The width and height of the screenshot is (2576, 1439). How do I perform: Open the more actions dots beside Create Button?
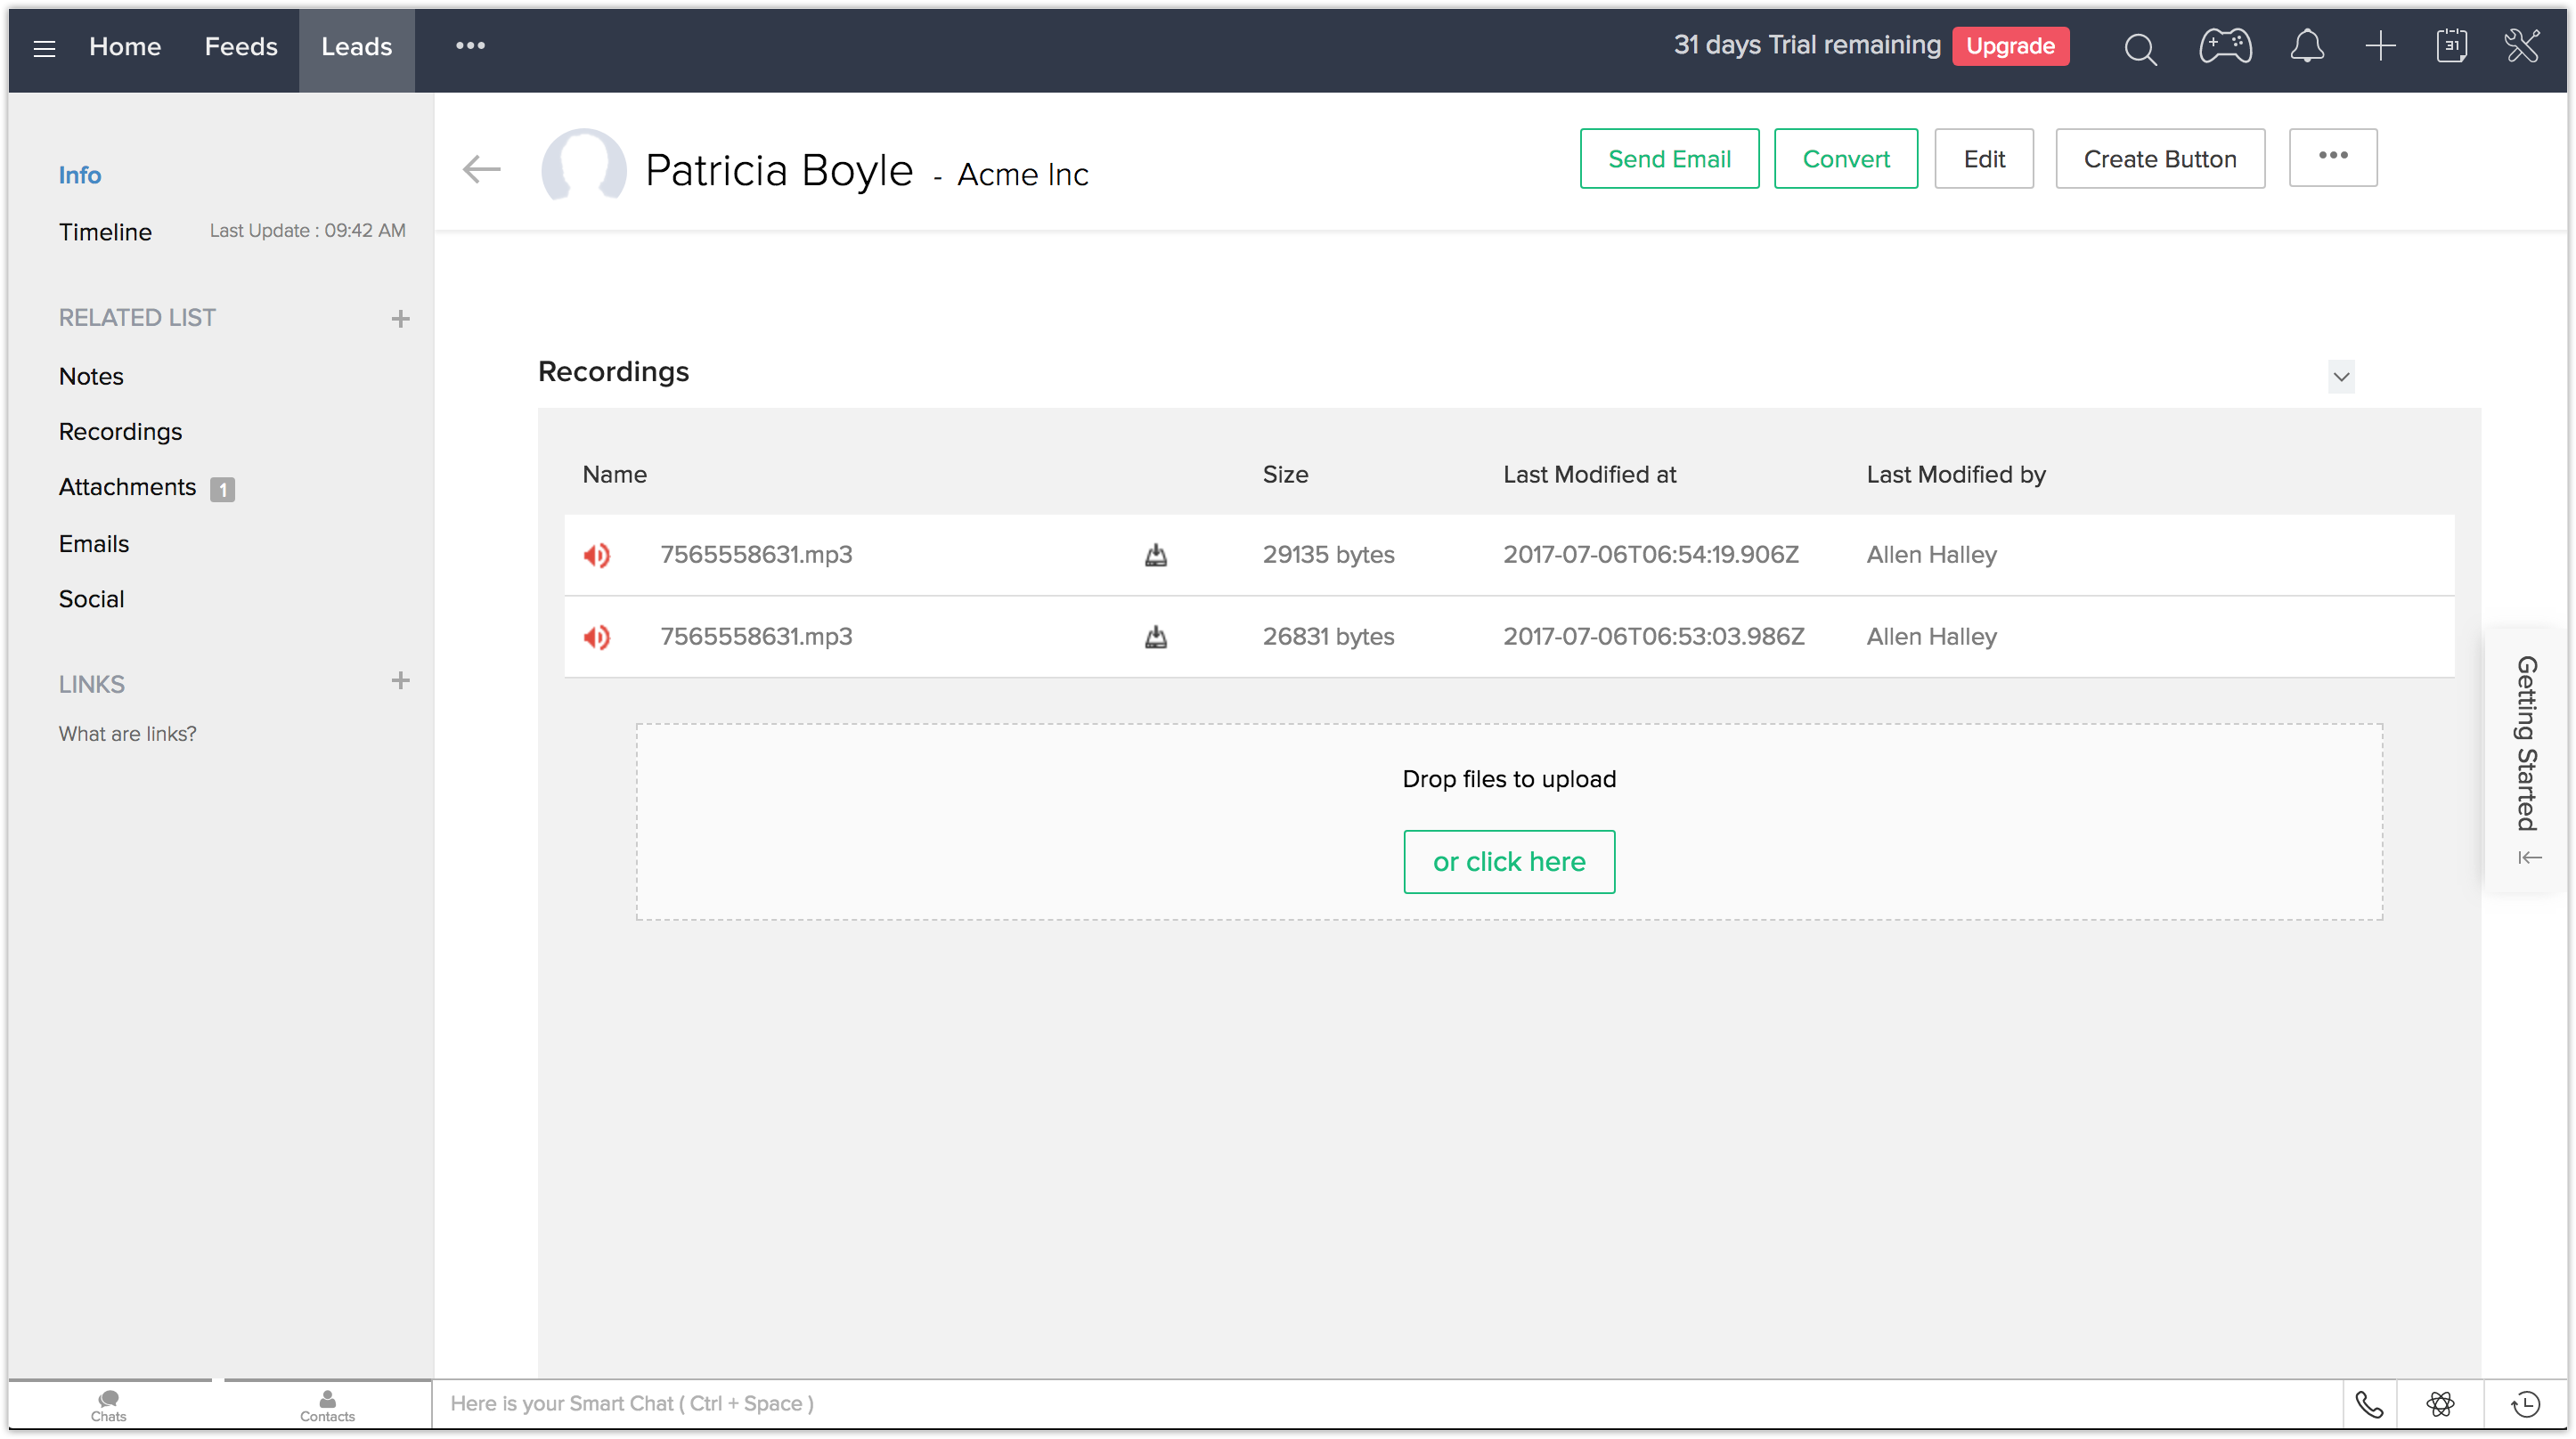tap(2333, 157)
